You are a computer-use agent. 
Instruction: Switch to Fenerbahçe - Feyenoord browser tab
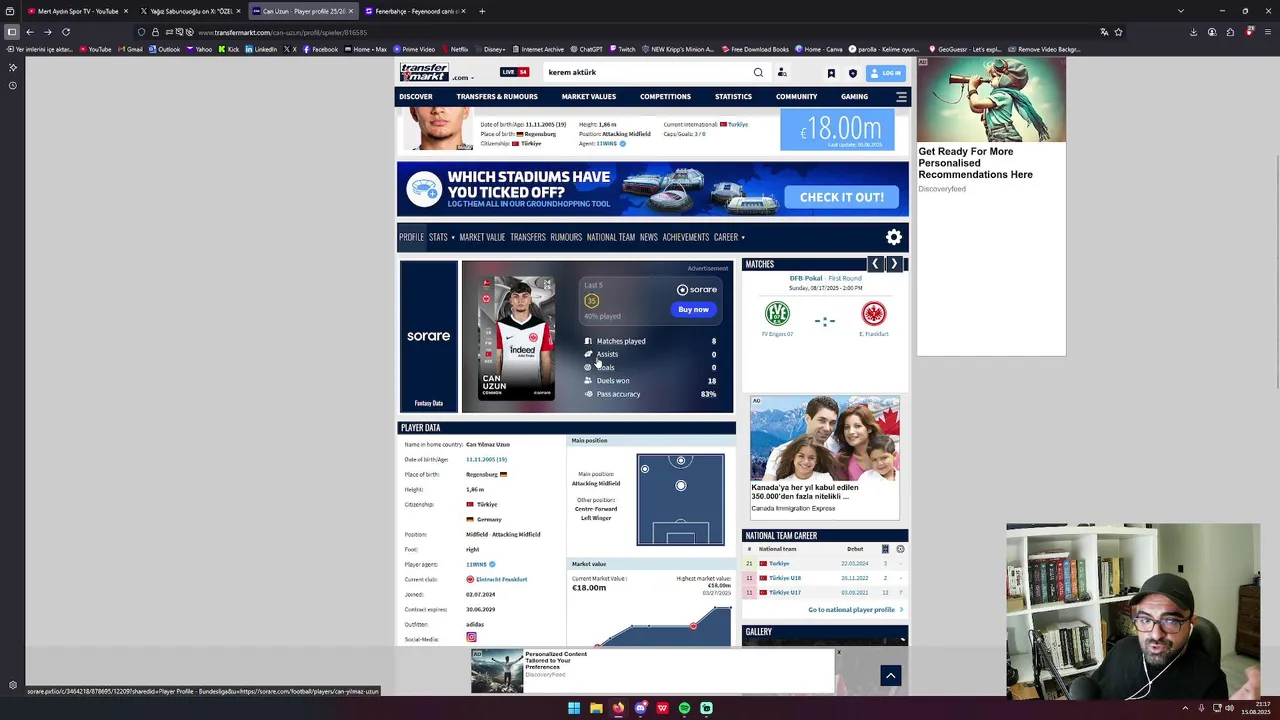tap(413, 11)
